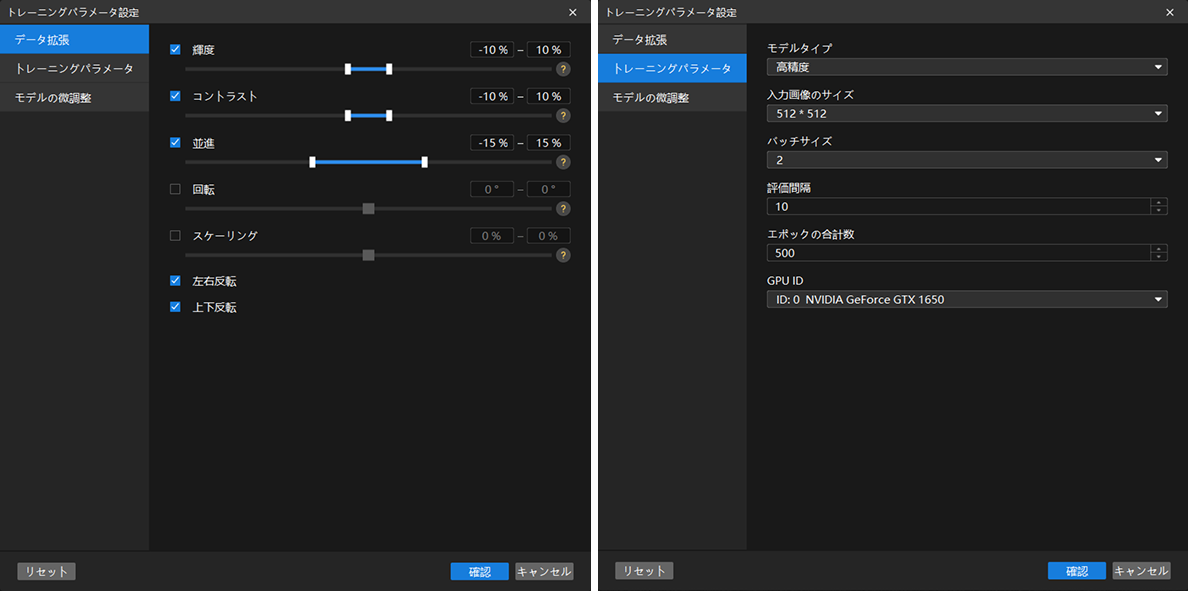Close the right training parameter dialog

1170,12
